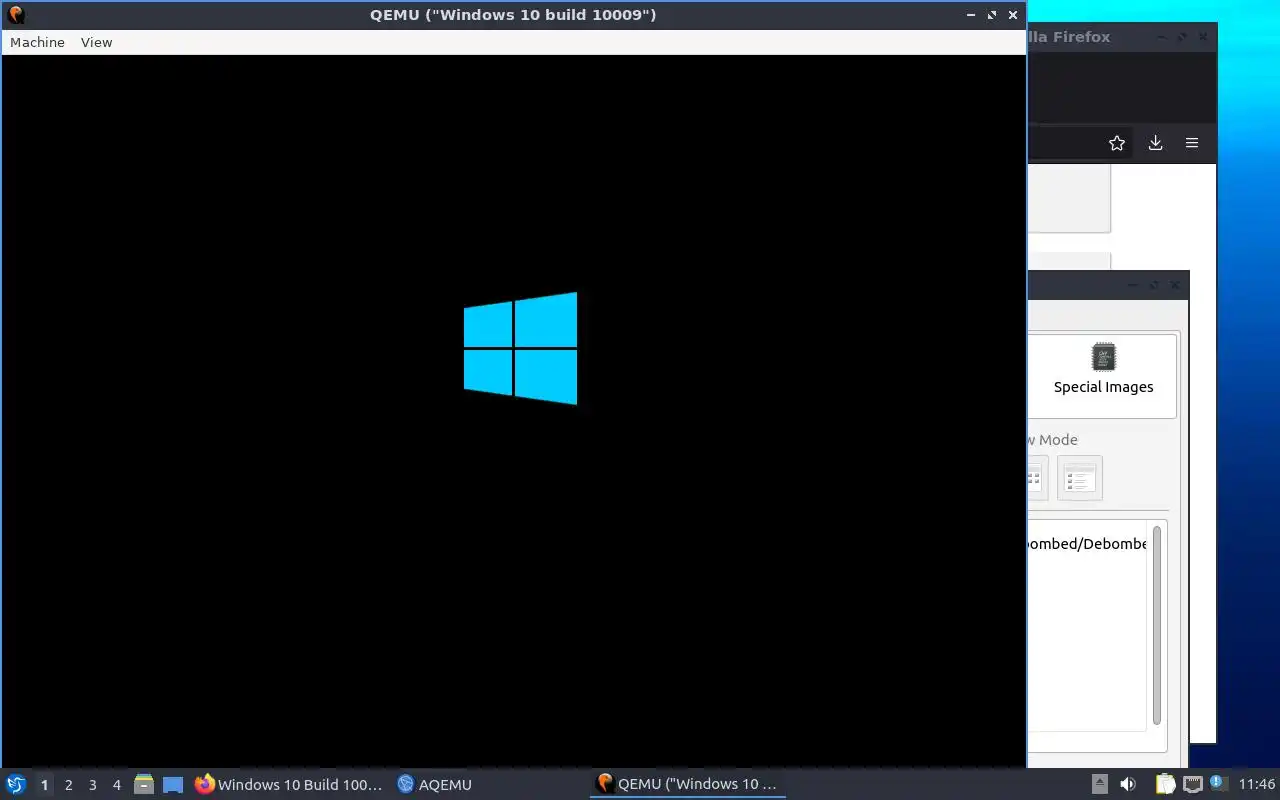
Task: Bookmark the page with Firefox star icon
Action: coord(1117,143)
